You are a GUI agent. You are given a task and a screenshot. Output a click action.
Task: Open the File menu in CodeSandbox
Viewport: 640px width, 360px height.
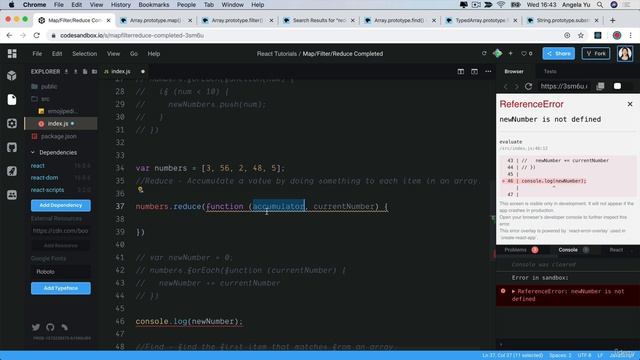click(x=37, y=53)
